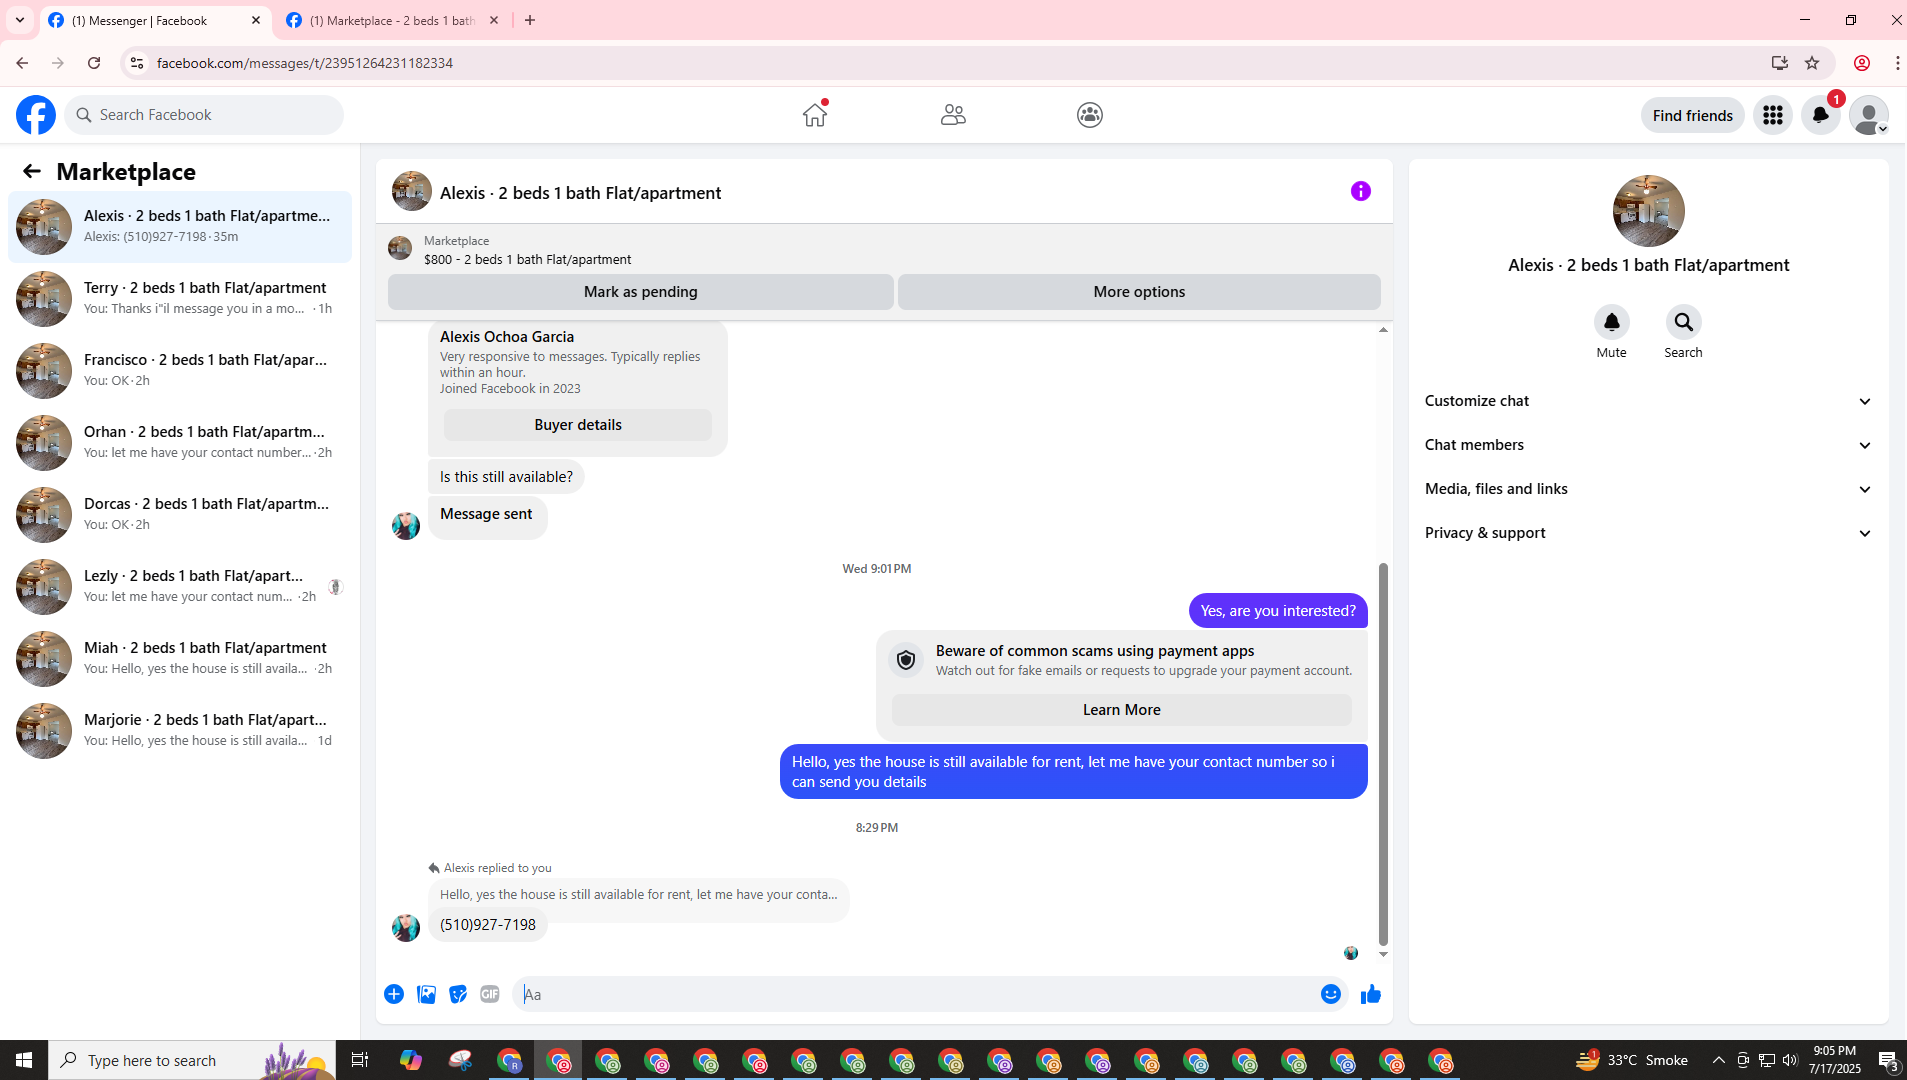
Task: Click the Find friends button
Action: point(1693,115)
